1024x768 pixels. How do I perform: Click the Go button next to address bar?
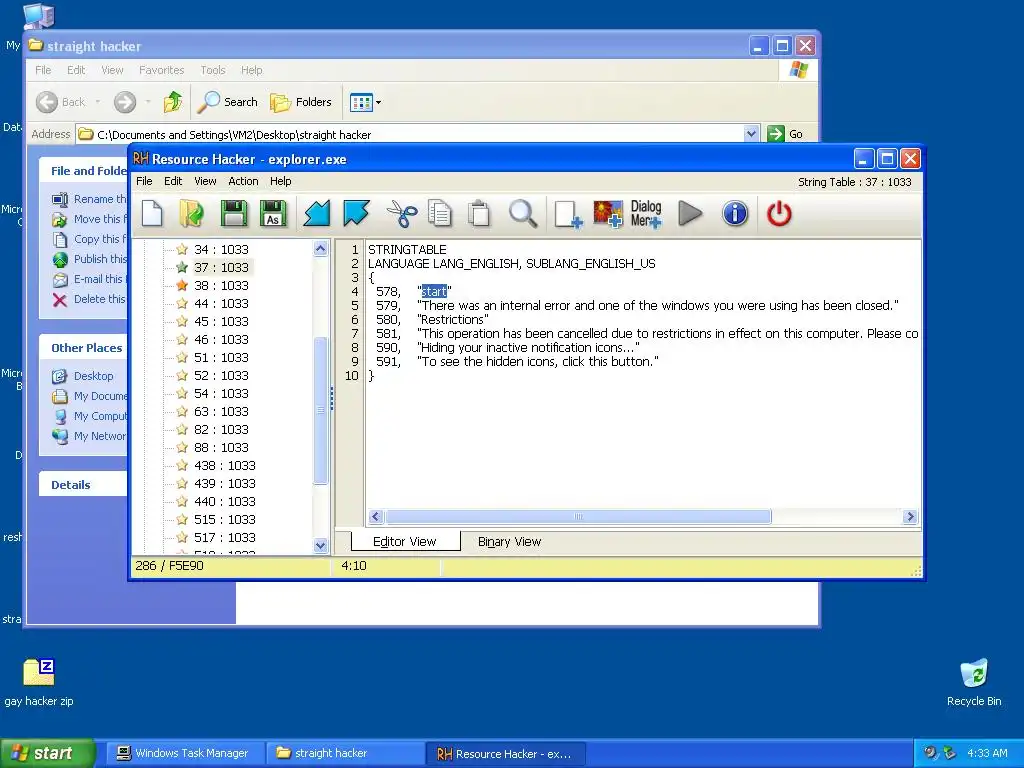click(x=786, y=134)
